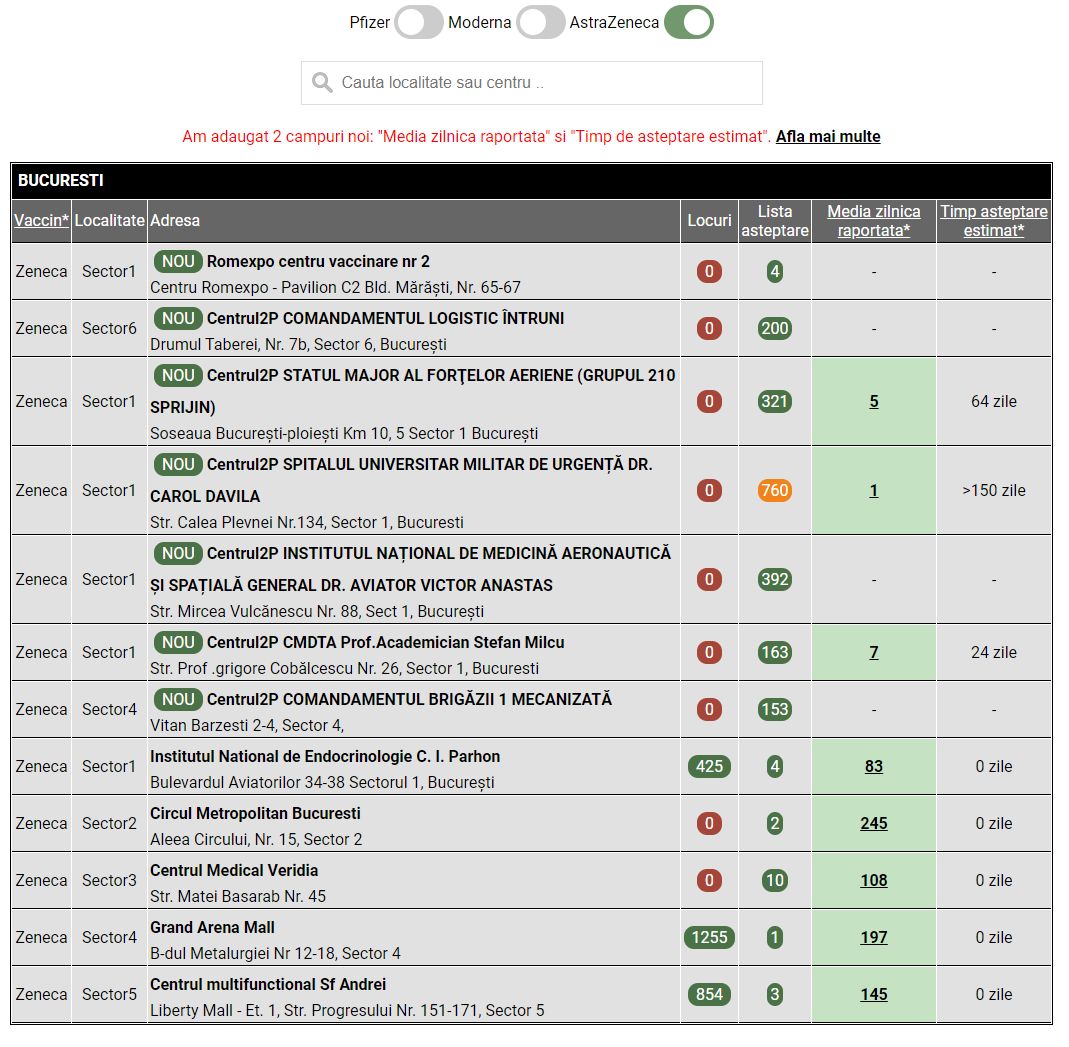Click waiting list badge 2 for Circul Metropolitan
The image size is (1069, 1047).
(x=774, y=823)
